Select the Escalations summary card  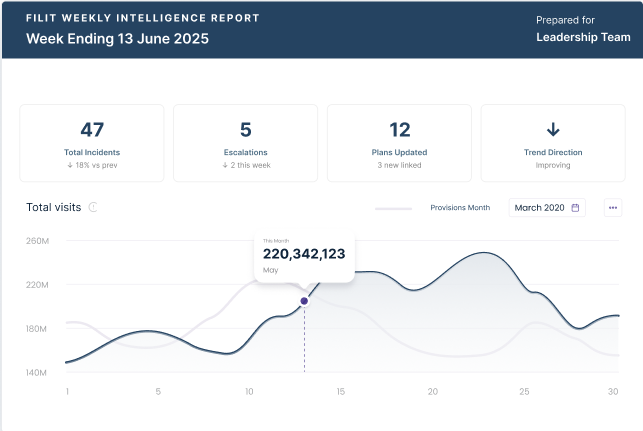(245, 143)
